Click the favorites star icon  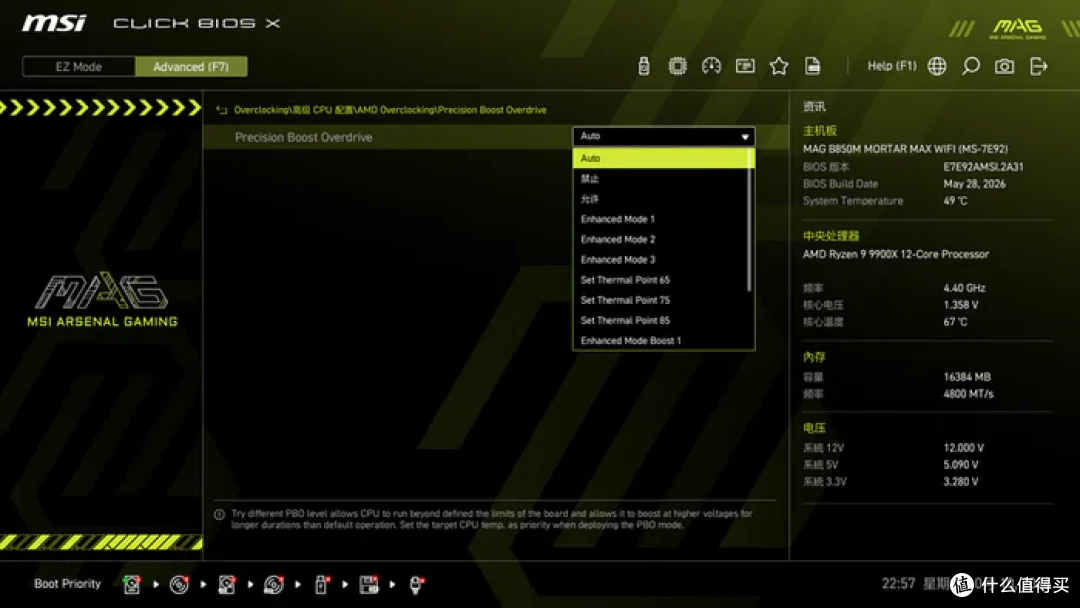779,66
